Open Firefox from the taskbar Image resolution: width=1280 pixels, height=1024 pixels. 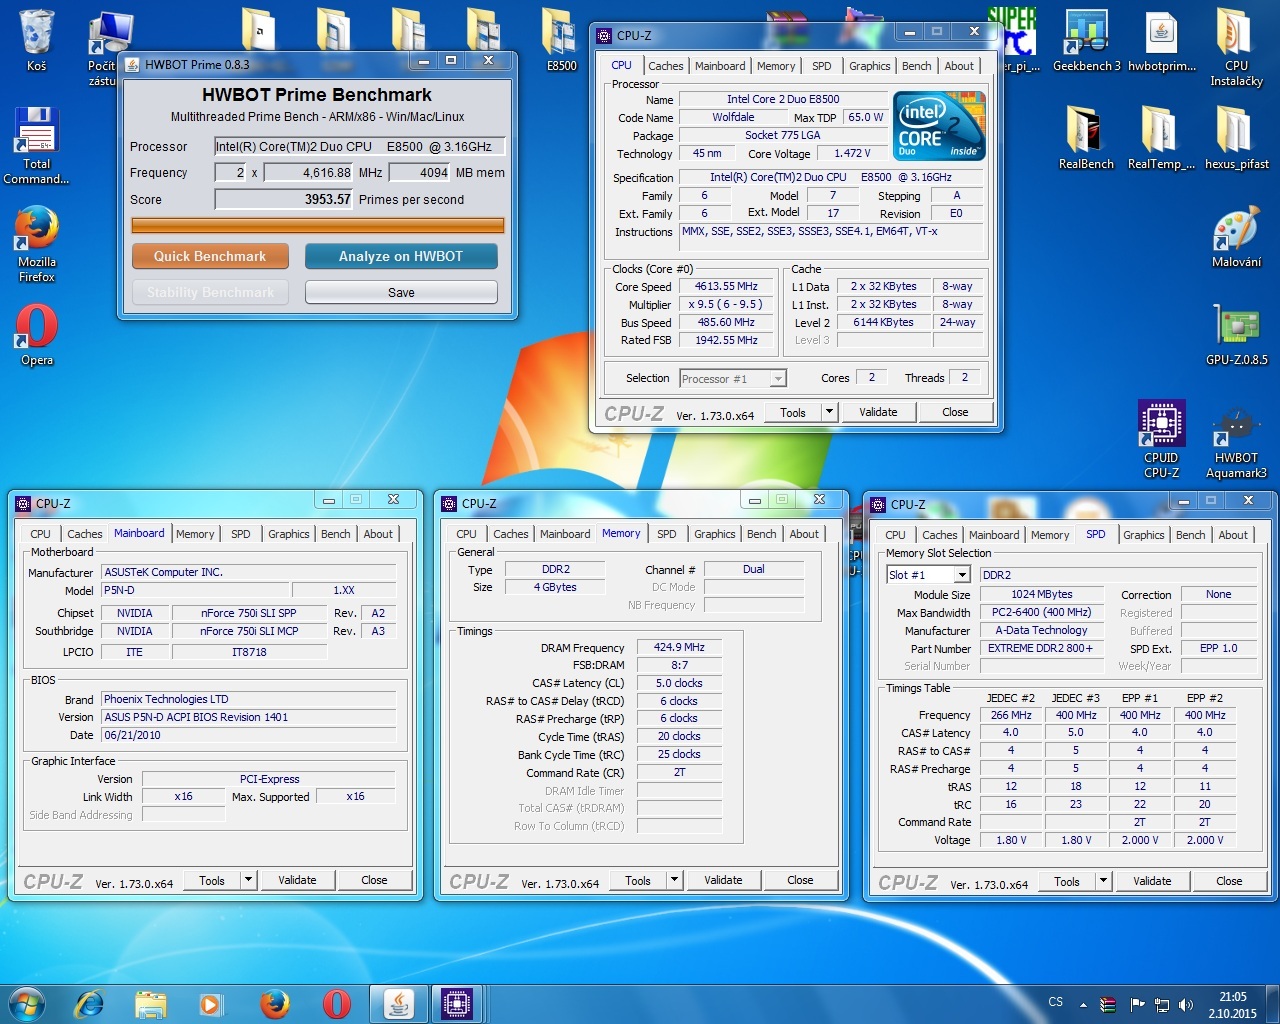pyautogui.click(x=274, y=1003)
